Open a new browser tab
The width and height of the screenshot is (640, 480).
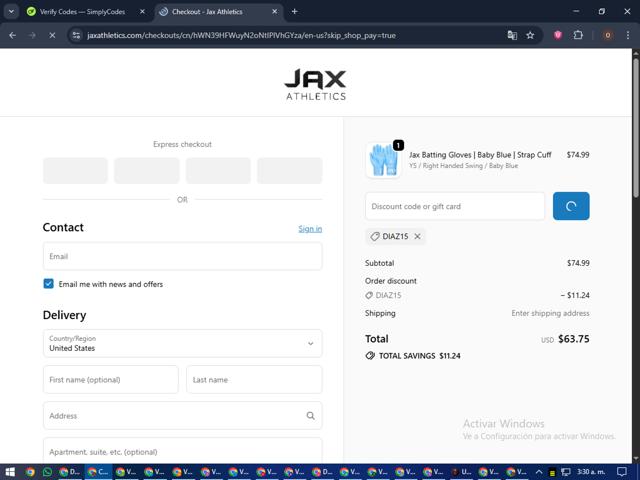tap(294, 11)
